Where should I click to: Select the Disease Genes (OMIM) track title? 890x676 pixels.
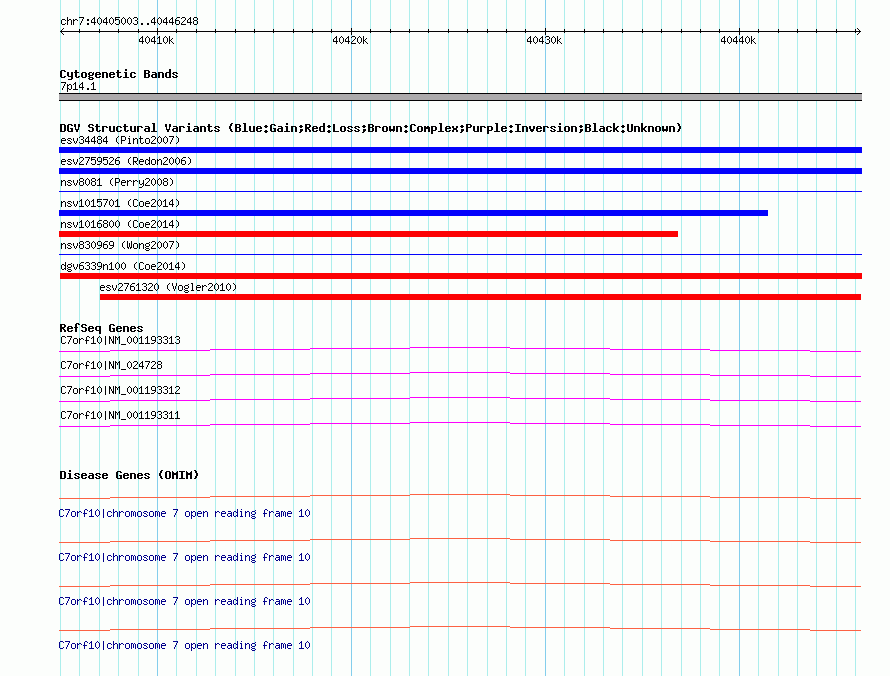129,475
